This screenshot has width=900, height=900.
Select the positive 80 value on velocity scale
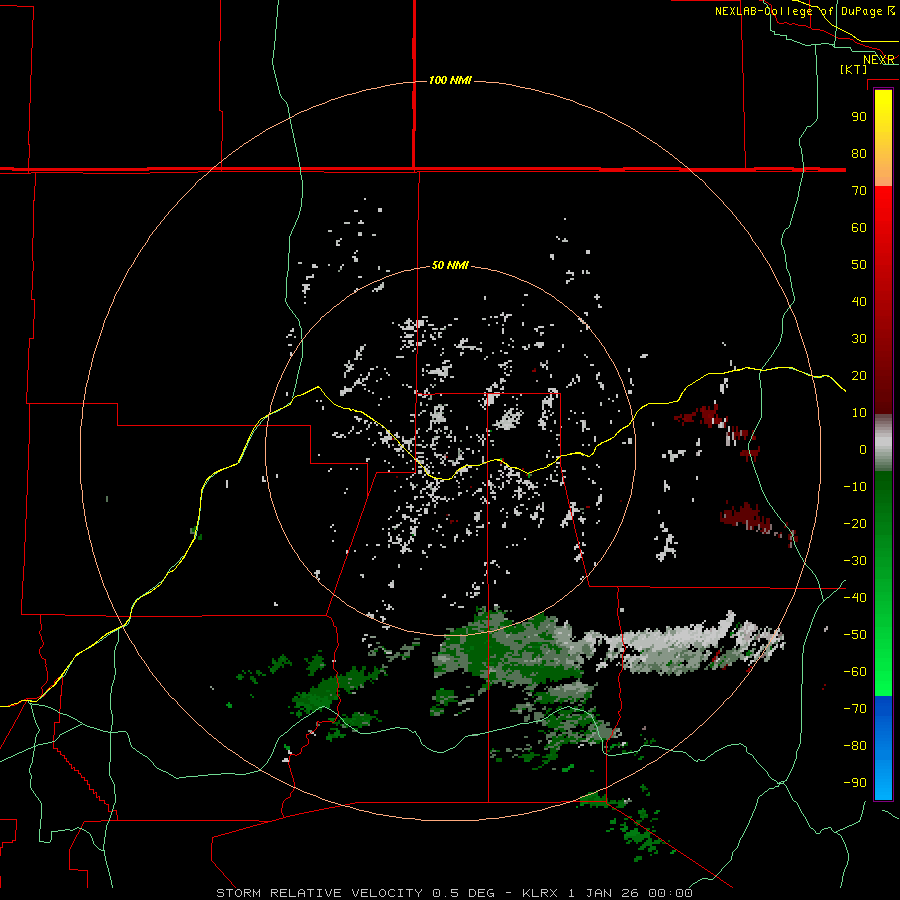[859, 153]
